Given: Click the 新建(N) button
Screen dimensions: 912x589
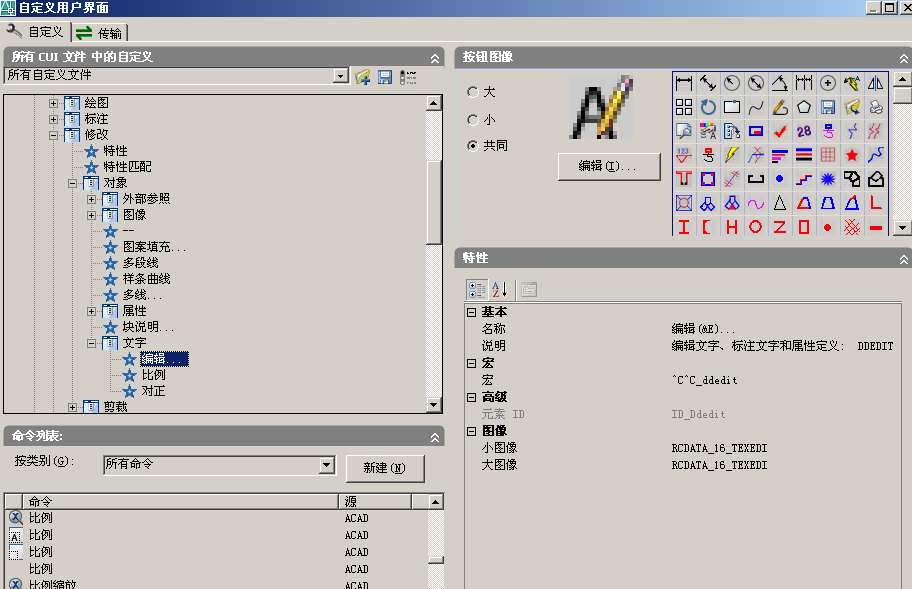Looking at the screenshot, I should coord(384,468).
